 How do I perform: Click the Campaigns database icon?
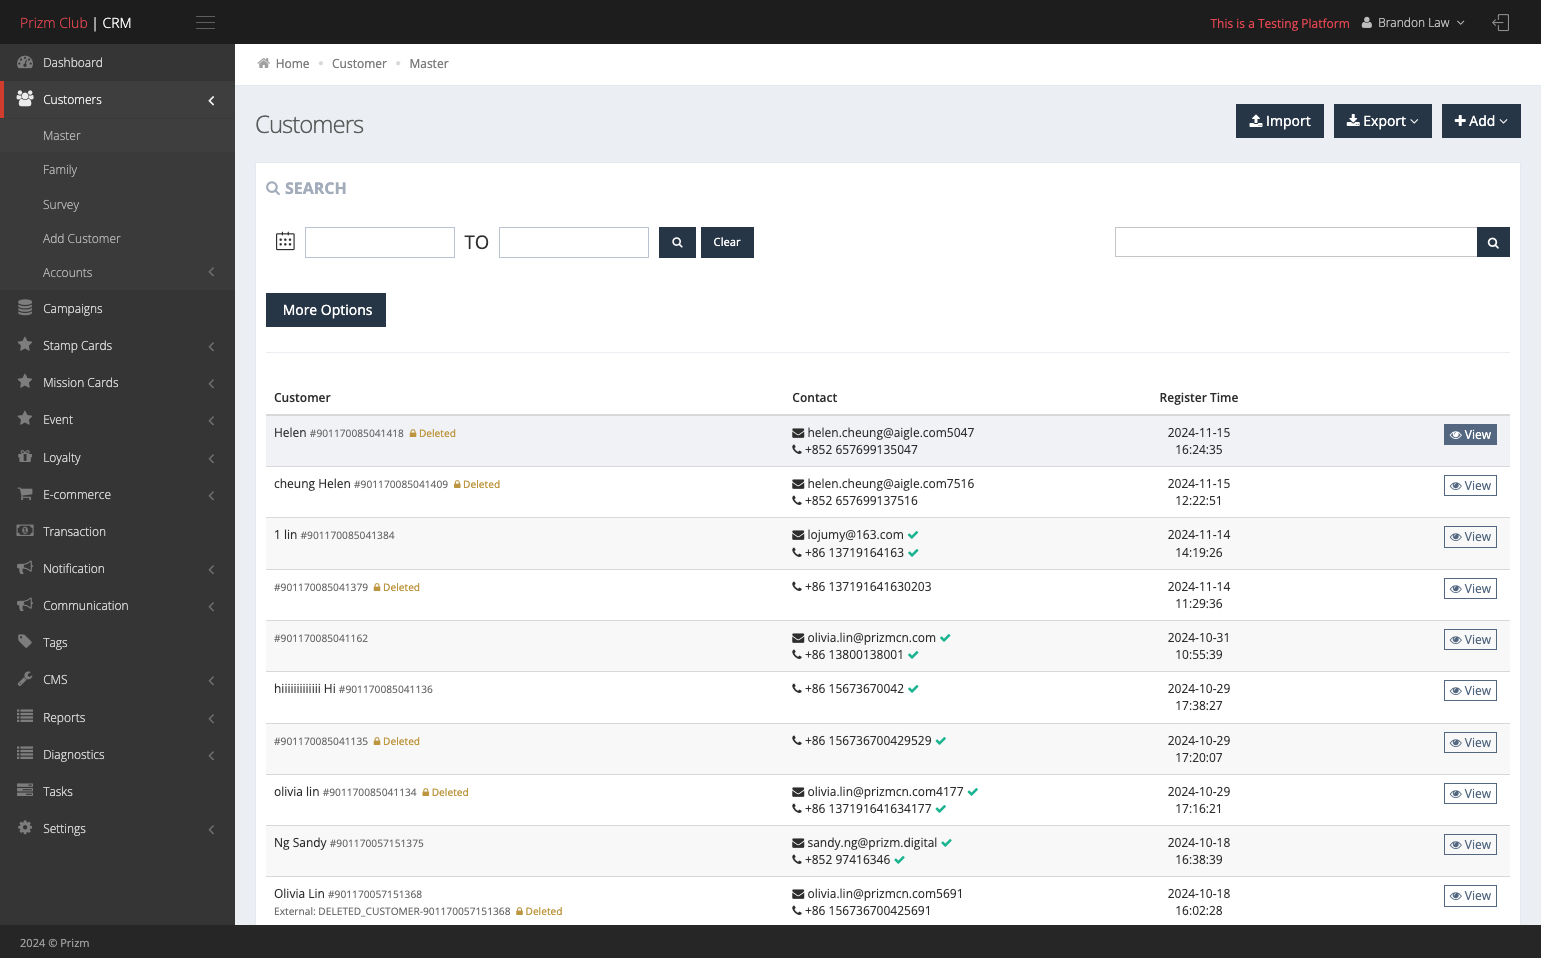25,308
